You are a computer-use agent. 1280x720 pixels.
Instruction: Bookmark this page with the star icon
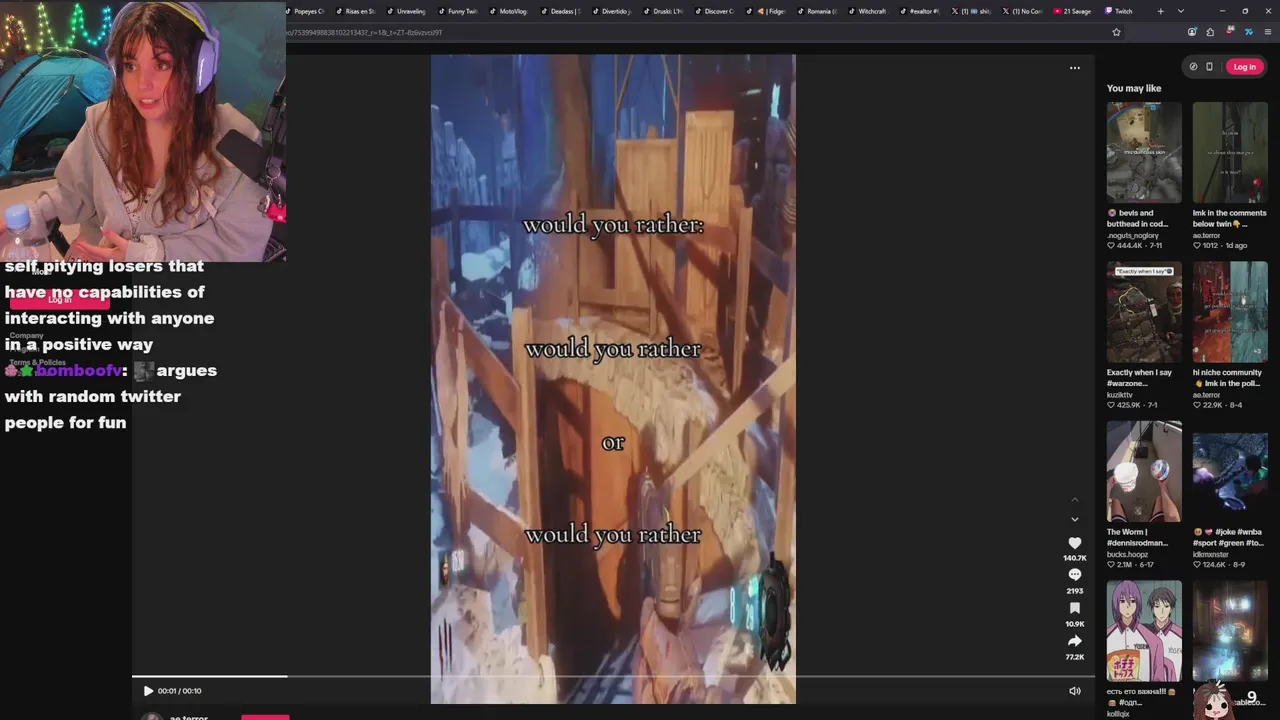(x=1116, y=32)
